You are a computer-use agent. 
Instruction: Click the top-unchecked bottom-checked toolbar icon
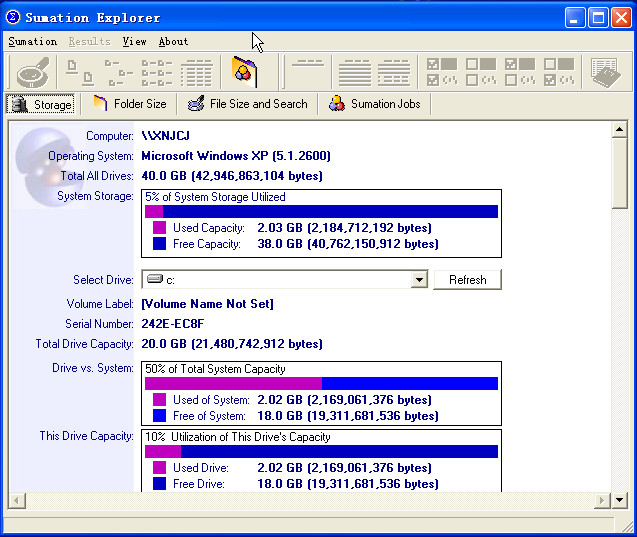click(559, 72)
